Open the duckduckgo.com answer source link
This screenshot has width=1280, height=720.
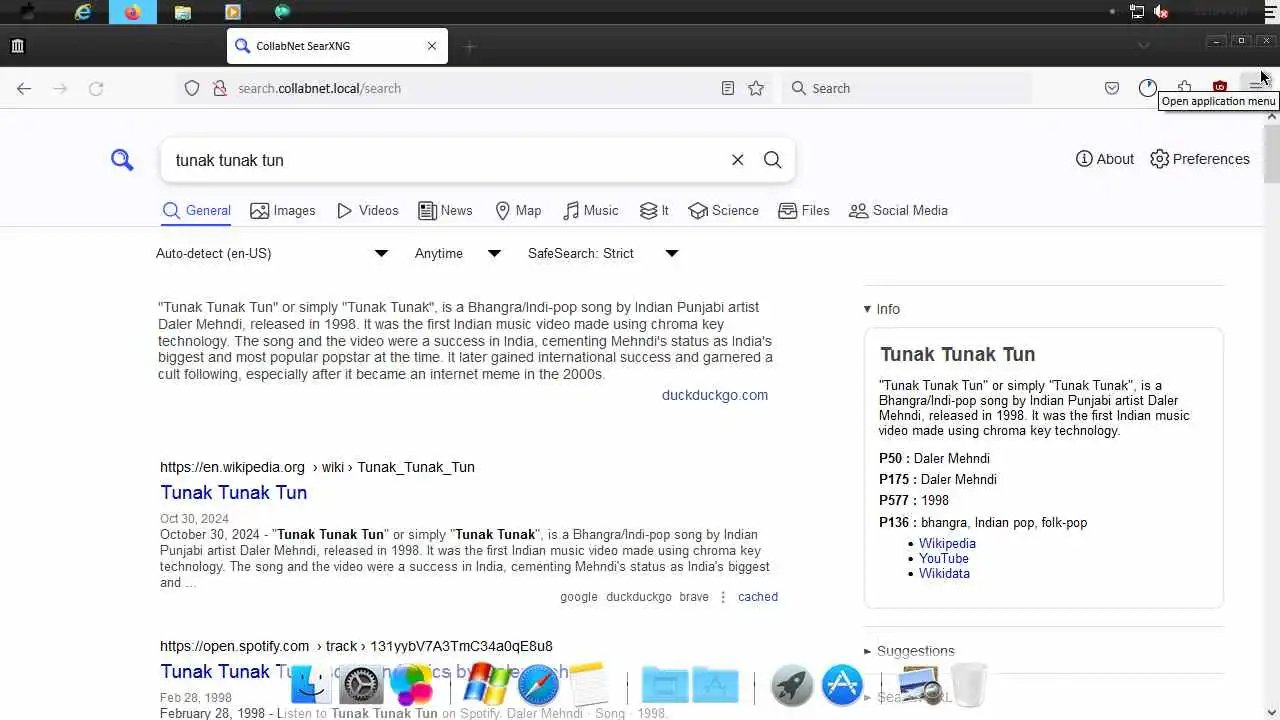coord(715,395)
